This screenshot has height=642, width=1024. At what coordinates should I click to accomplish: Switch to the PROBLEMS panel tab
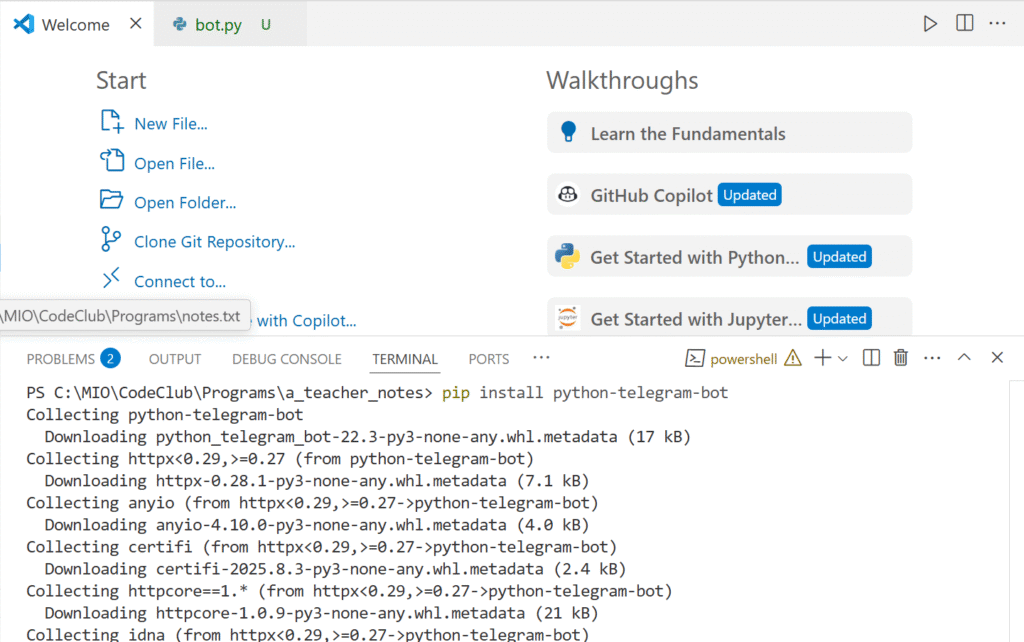pyautogui.click(x=60, y=359)
